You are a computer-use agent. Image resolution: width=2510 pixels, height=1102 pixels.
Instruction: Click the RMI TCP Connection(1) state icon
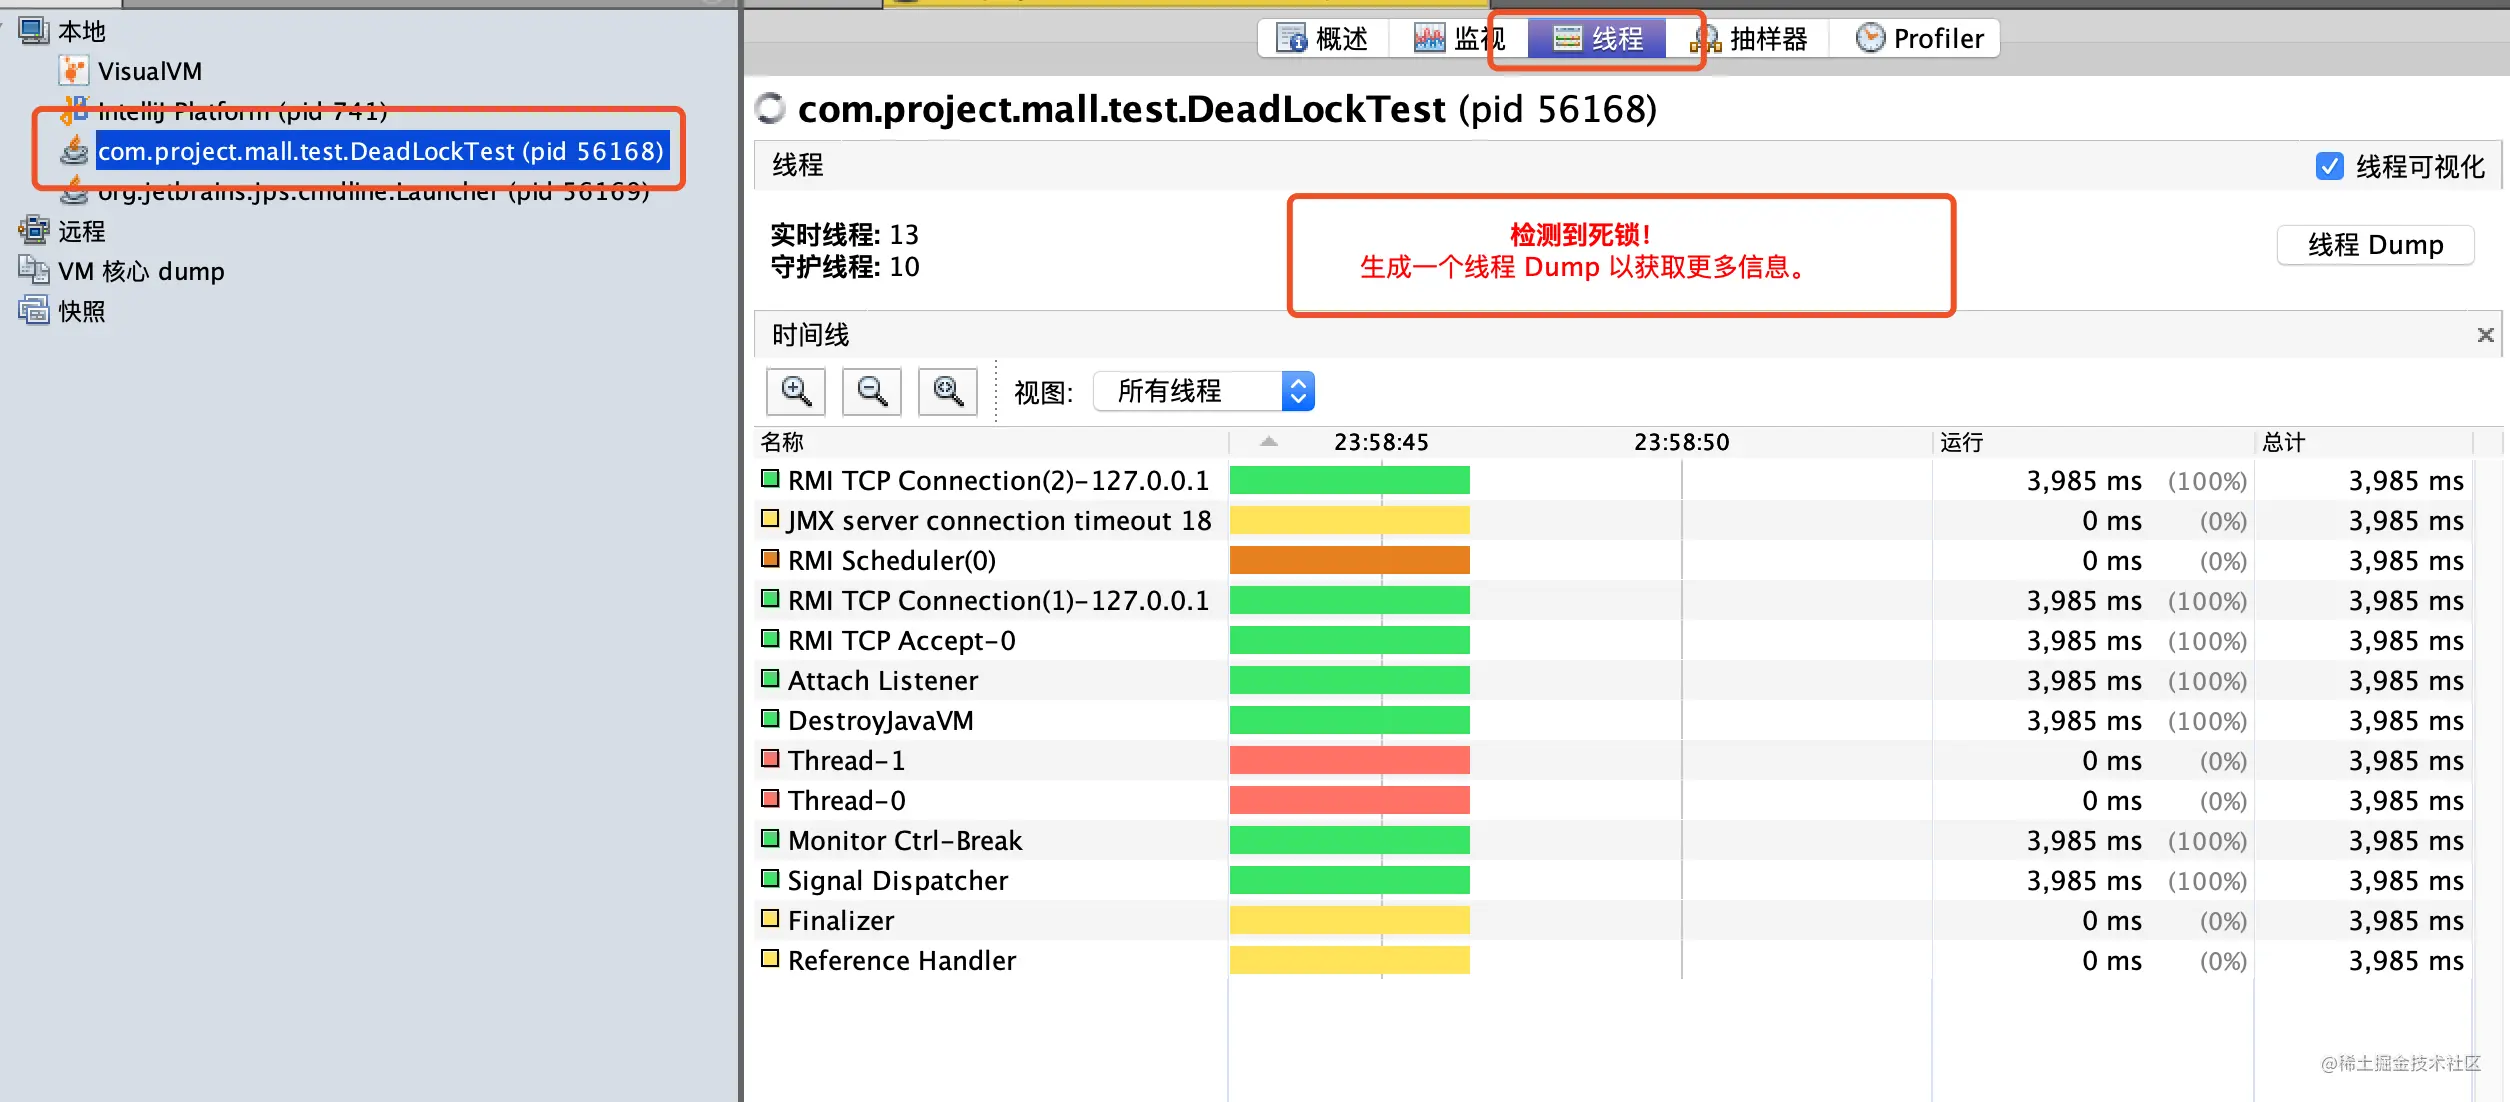tap(770, 599)
